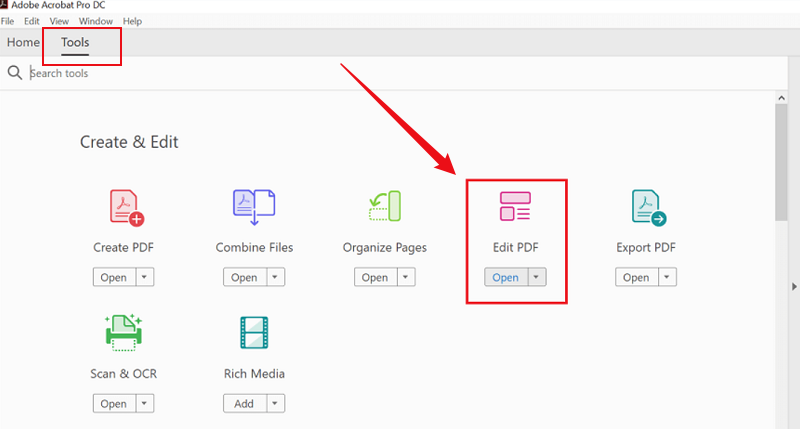Expand the Scan & OCR dropdown arrow

click(144, 403)
